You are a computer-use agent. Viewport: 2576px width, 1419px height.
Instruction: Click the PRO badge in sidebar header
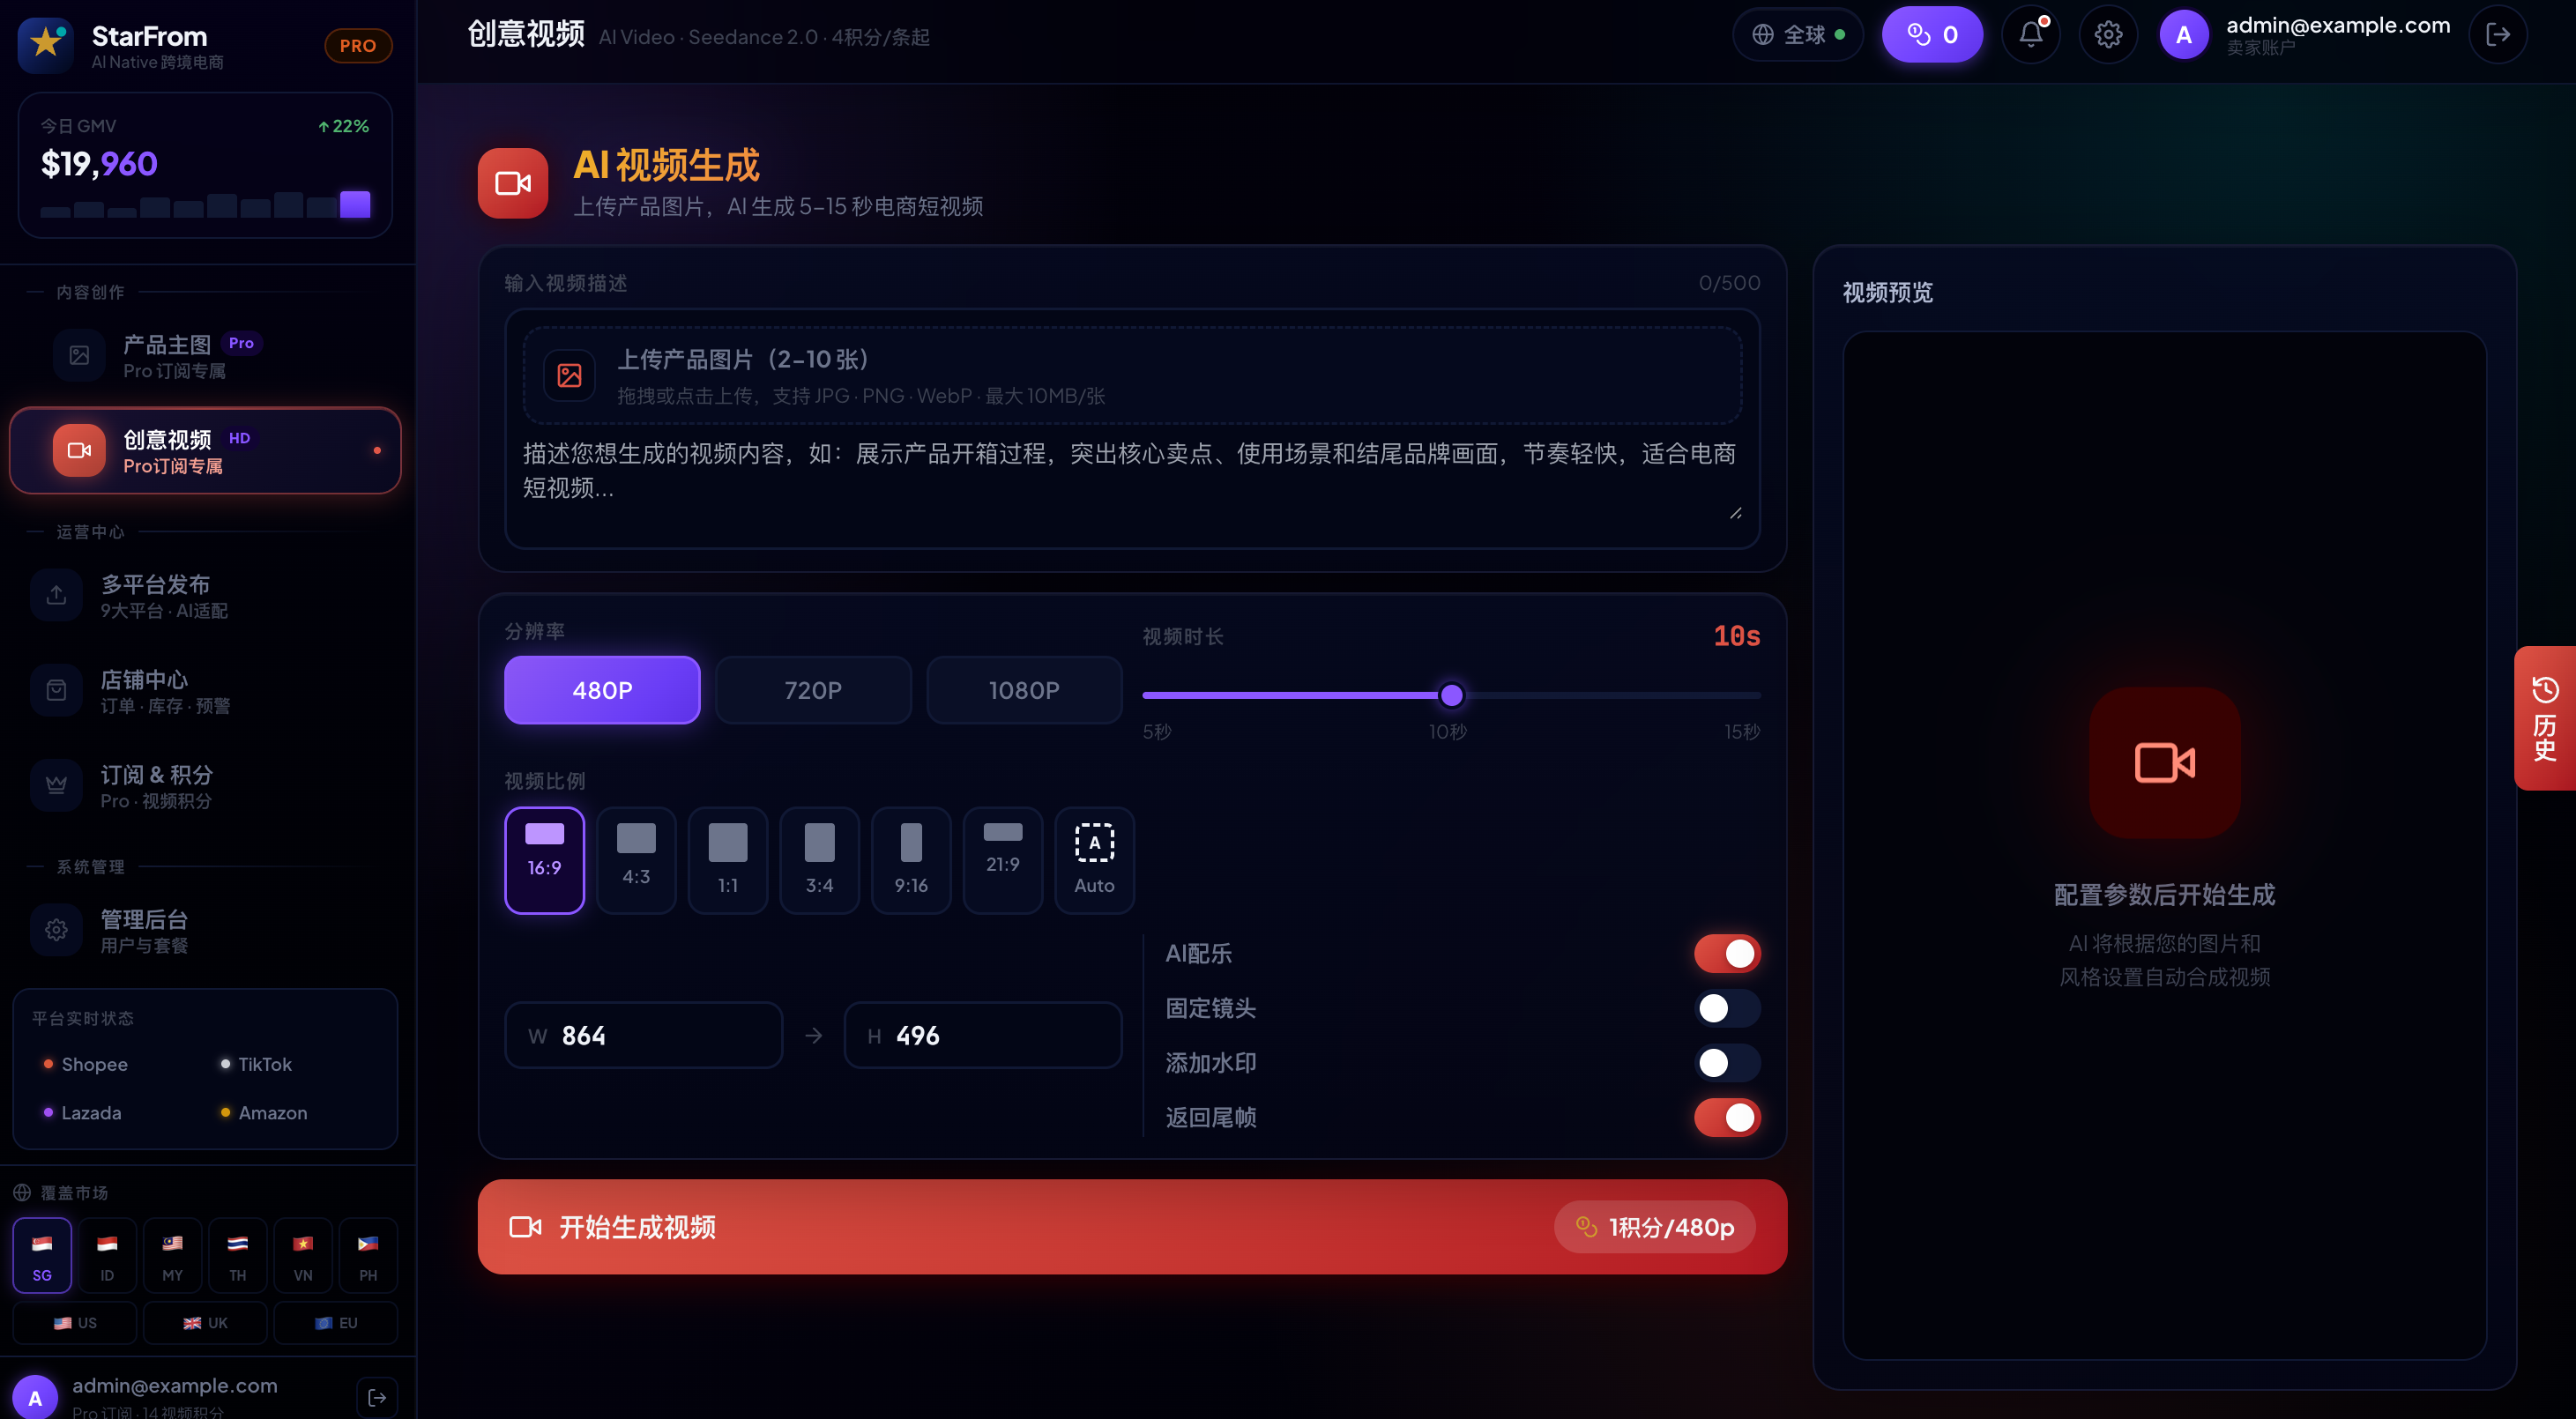(358, 46)
